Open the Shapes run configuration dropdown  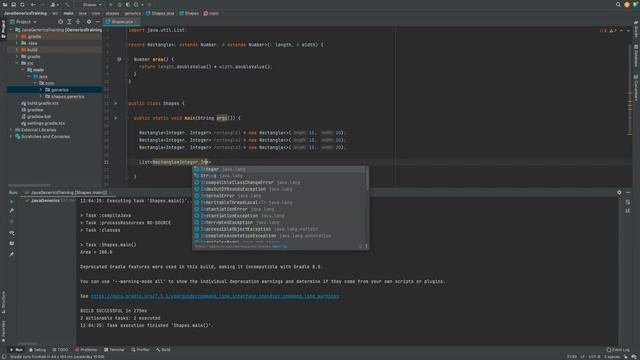point(91,4)
